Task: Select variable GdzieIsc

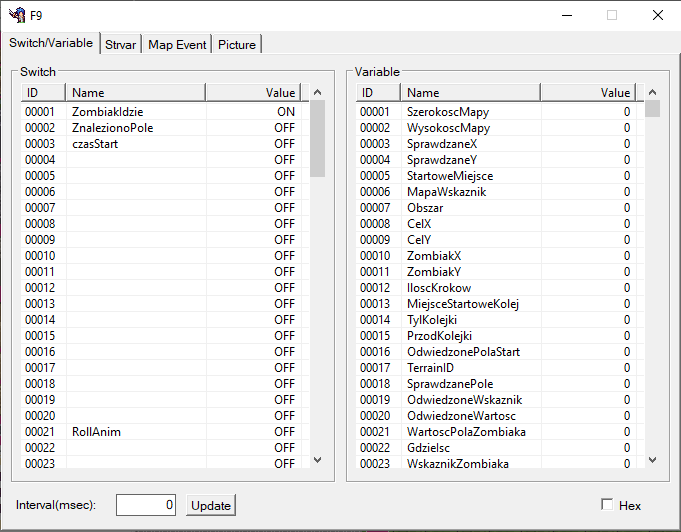Action: click(x=500, y=448)
